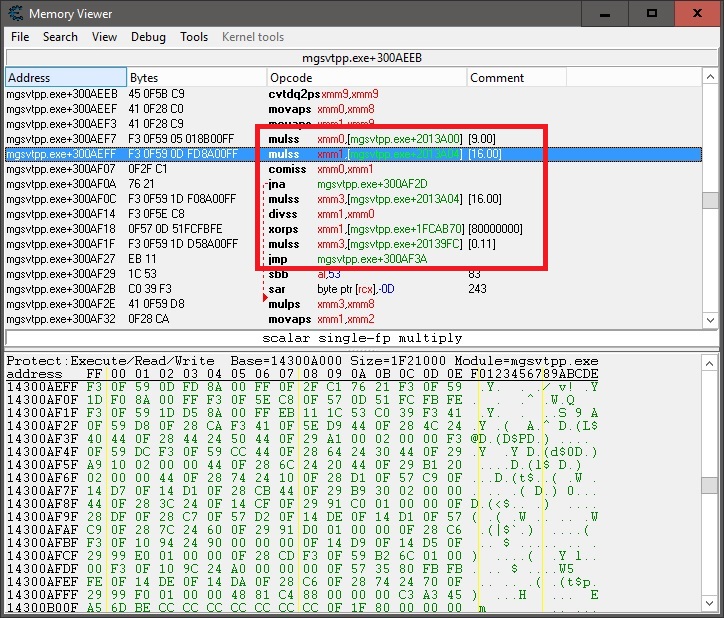Close the Memory Viewer window
The height and width of the screenshot is (618, 724).
tap(697, 13)
